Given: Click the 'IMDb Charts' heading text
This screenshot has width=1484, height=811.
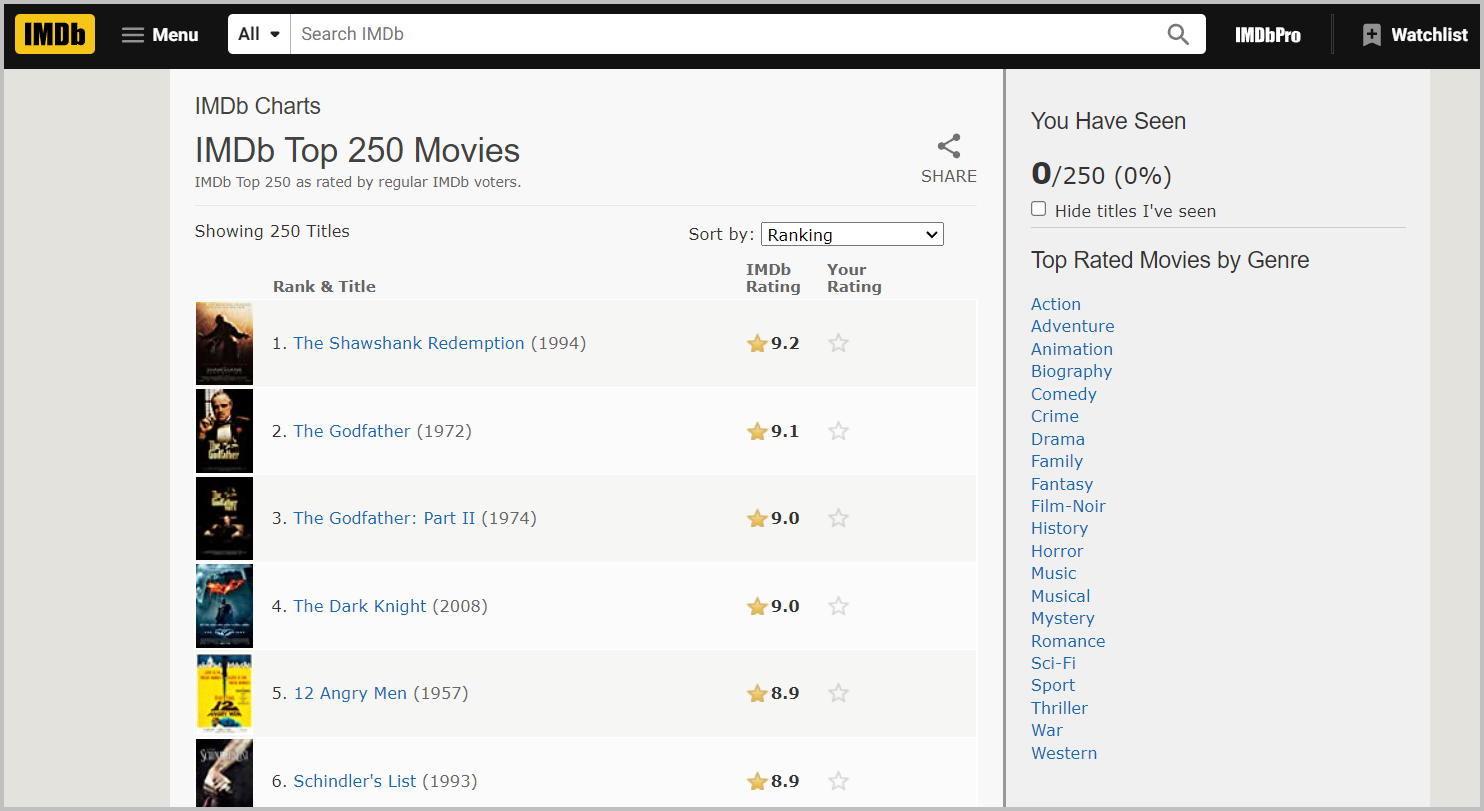Looking at the screenshot, I should (x=258, y=106).
